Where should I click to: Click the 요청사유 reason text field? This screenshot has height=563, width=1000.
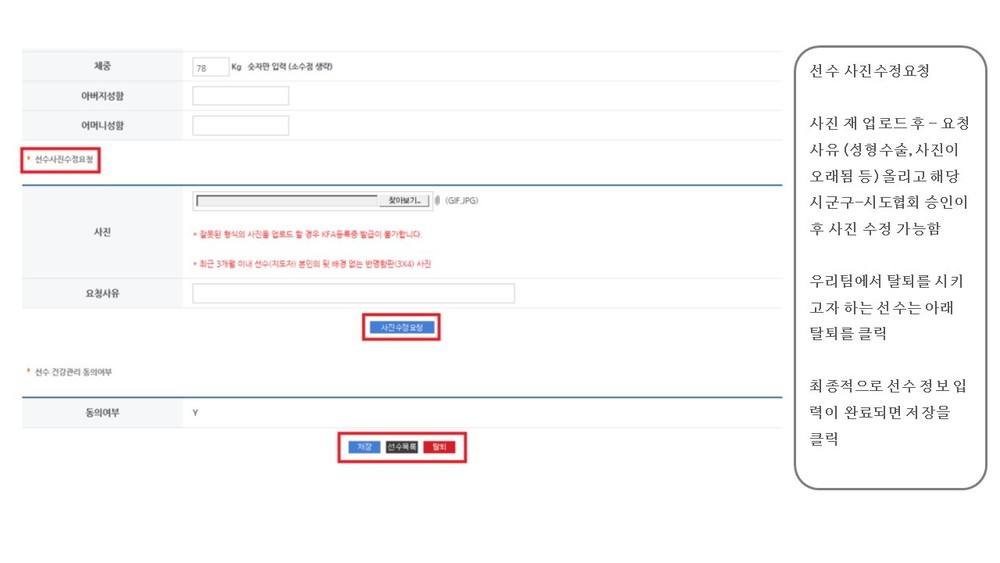tap(353, 293)
